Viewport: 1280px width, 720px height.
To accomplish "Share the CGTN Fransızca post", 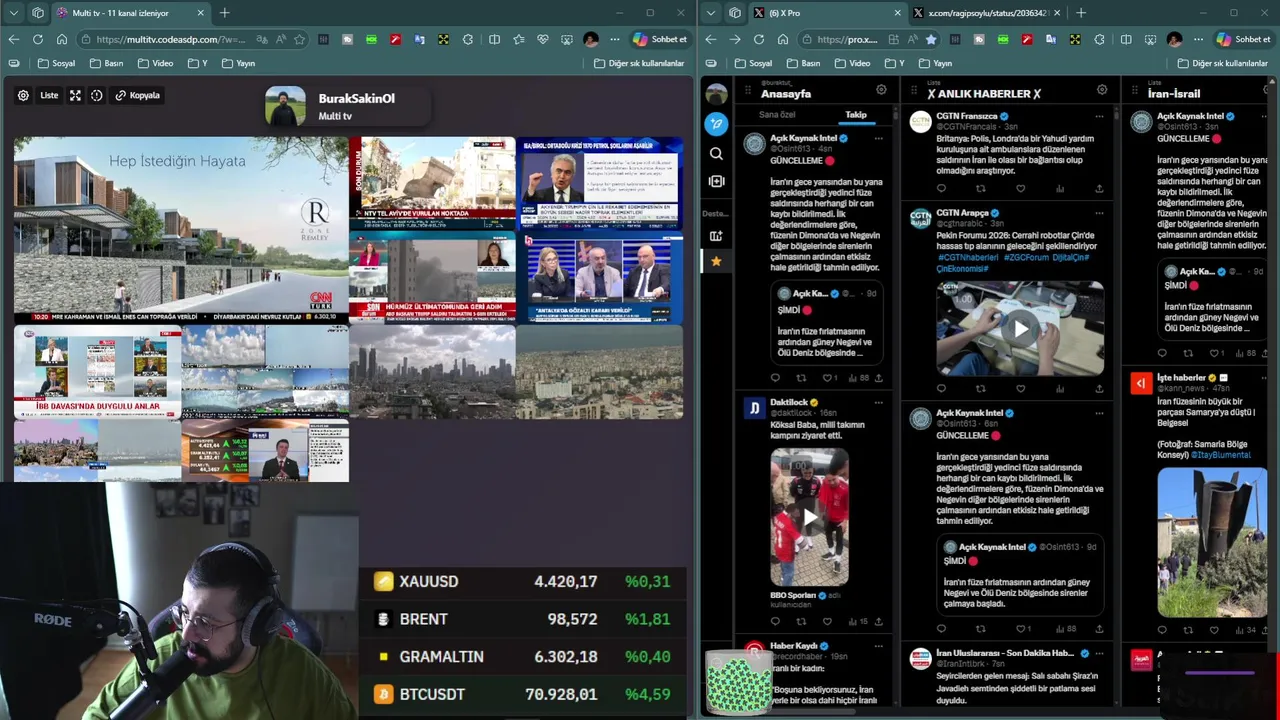I will point(1099,188).
